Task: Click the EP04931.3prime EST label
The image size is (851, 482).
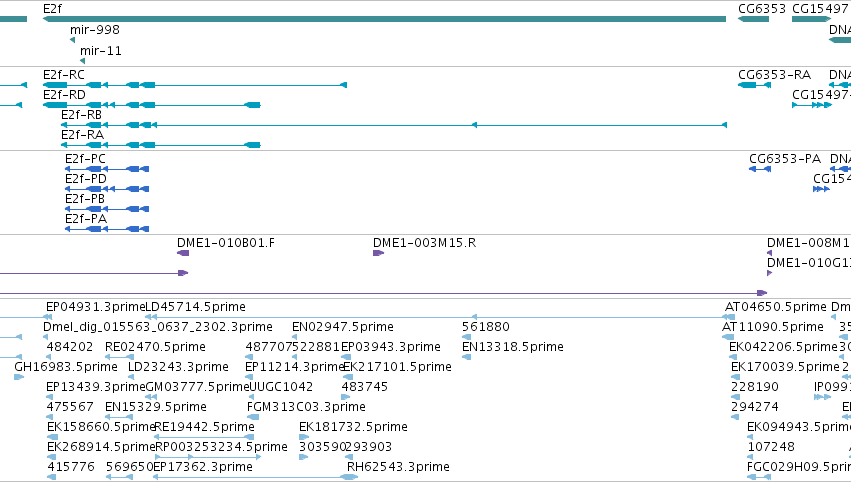Action: pyautogui.click(x=95, y=307)
